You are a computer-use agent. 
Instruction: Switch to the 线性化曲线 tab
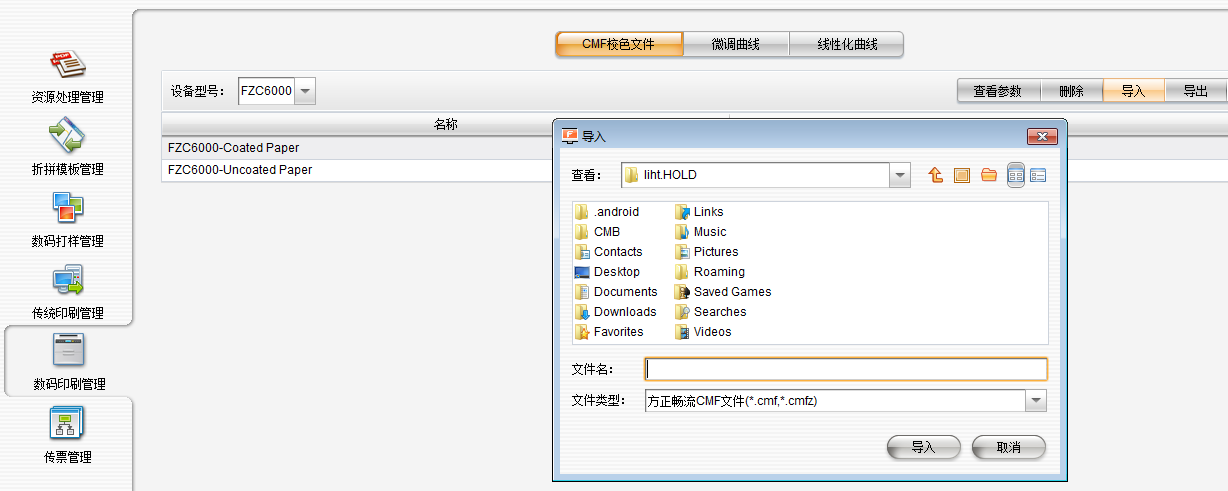coord(847,44)
